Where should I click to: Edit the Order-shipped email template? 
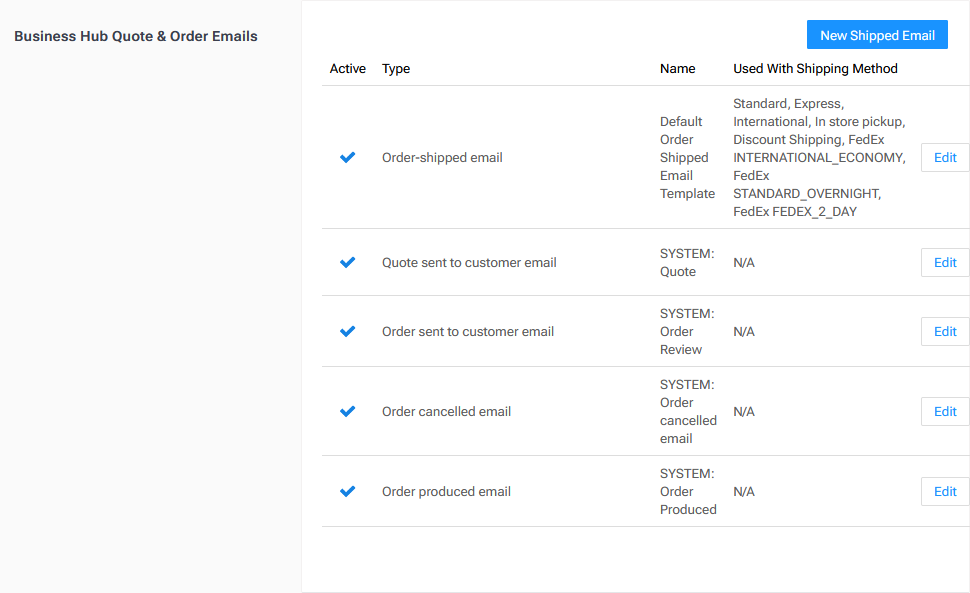tap(944, 157)
